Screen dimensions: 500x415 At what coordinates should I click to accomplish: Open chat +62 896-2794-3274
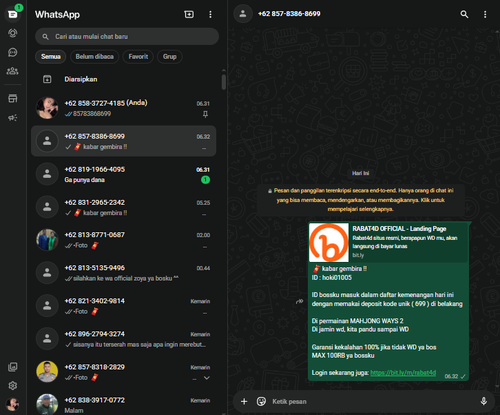point(124,339)
